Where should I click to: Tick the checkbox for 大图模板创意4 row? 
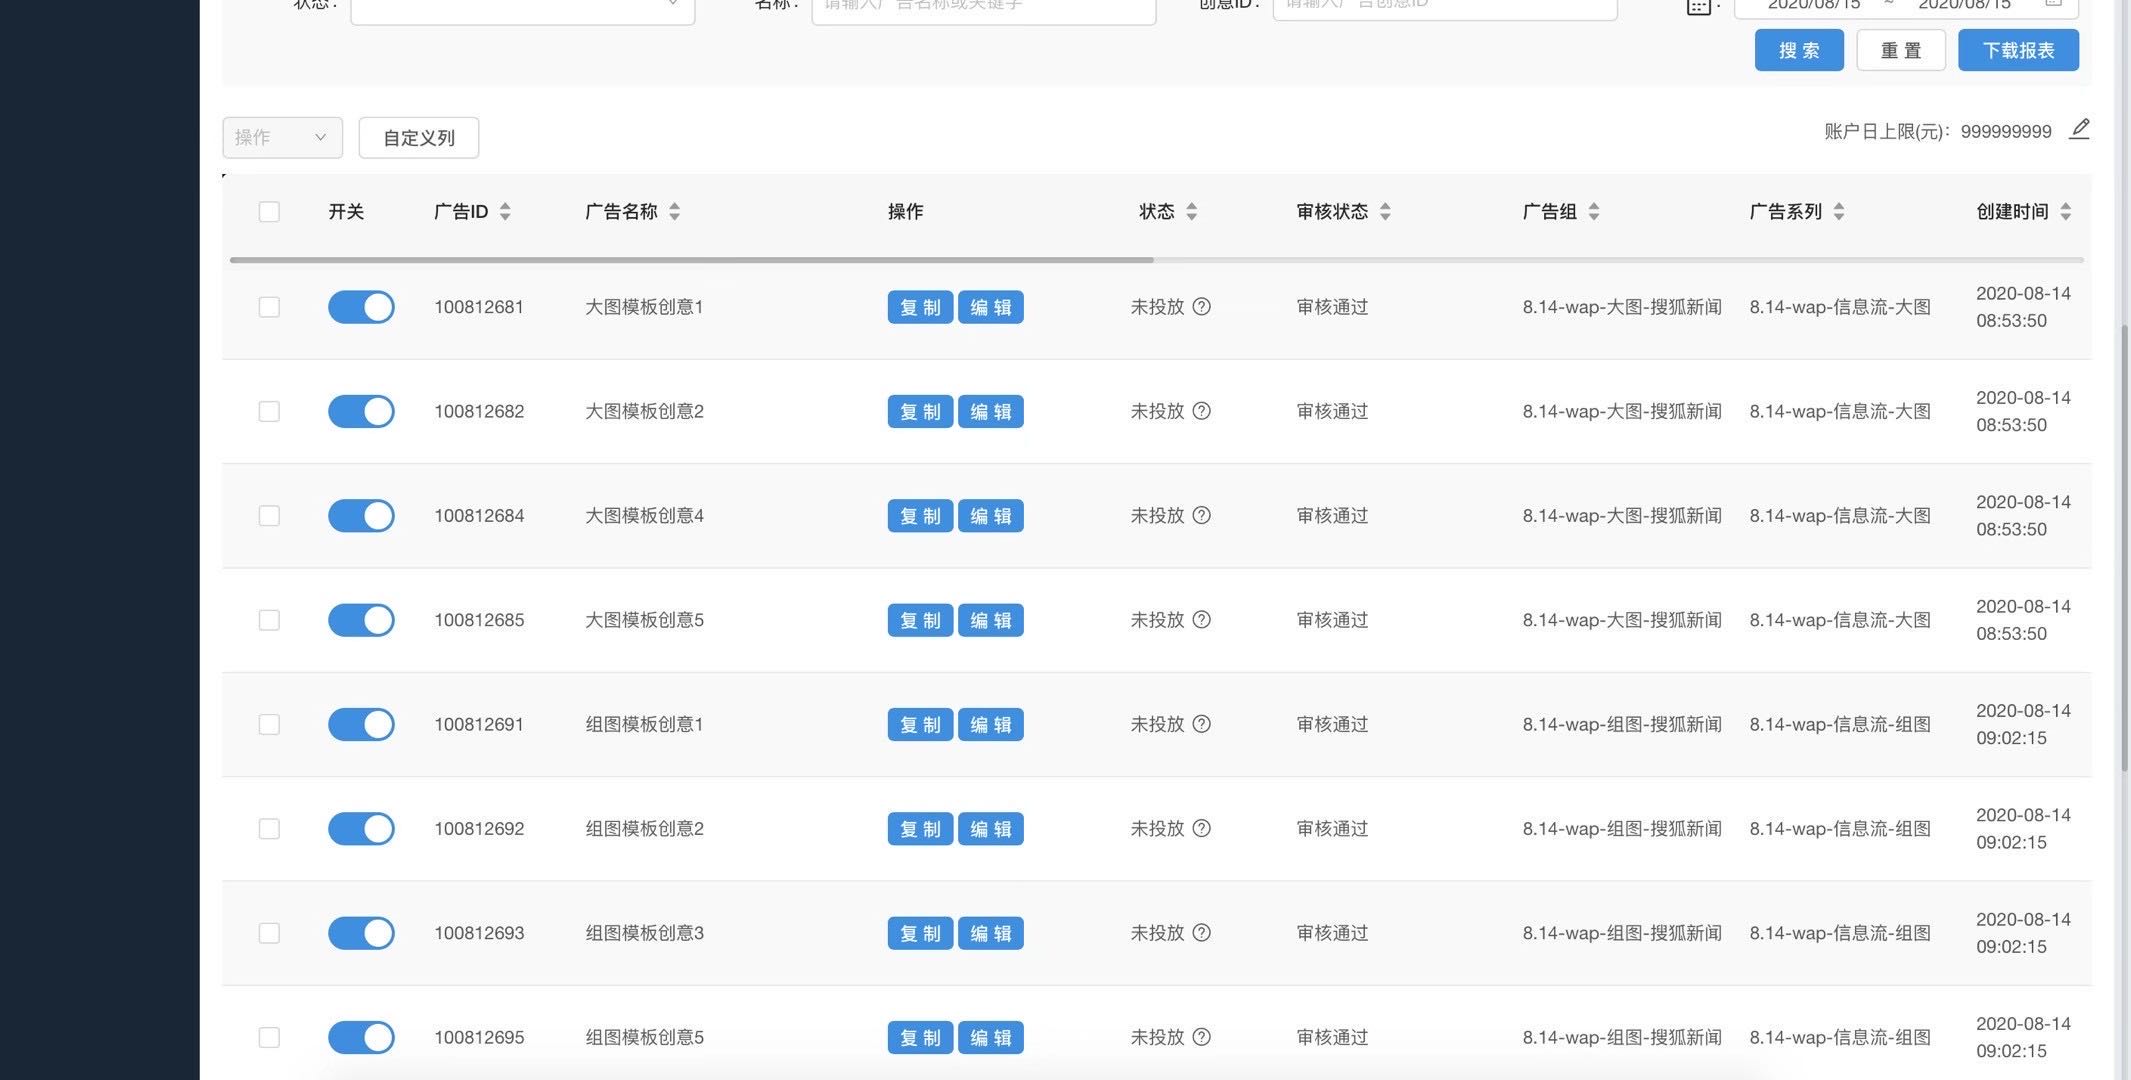[269, 516]
